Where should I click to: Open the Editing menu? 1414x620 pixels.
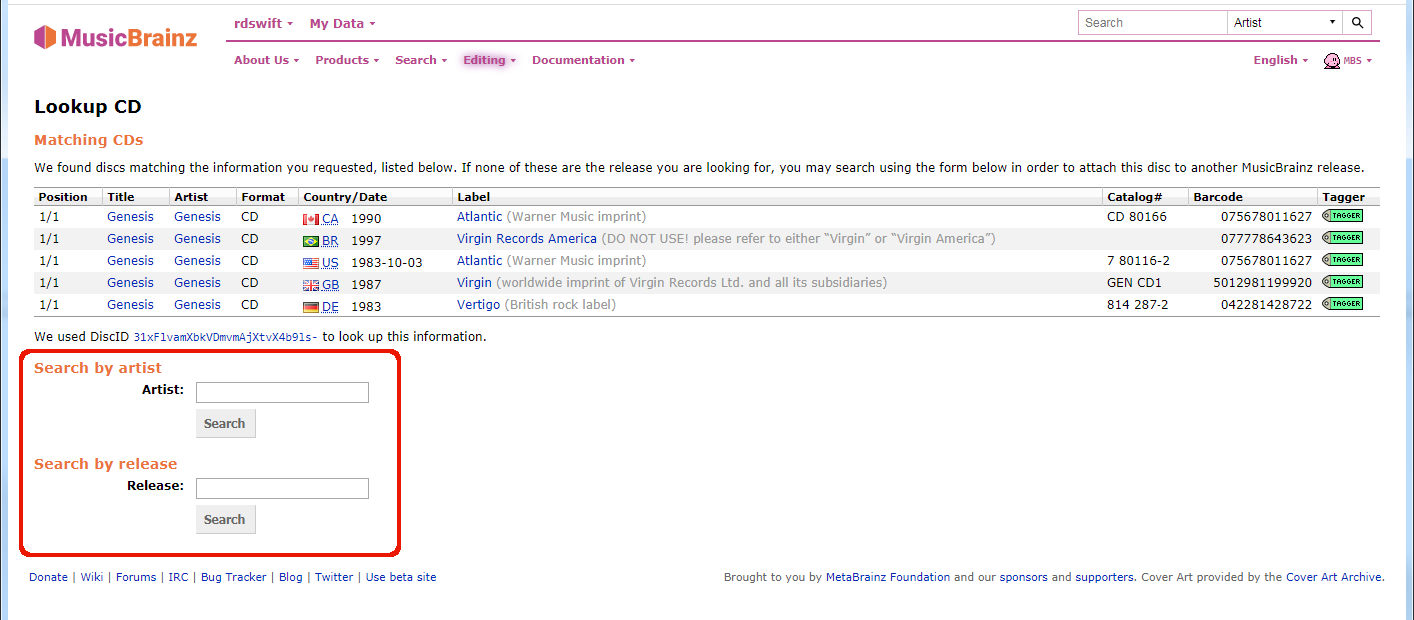pos(490,60)
